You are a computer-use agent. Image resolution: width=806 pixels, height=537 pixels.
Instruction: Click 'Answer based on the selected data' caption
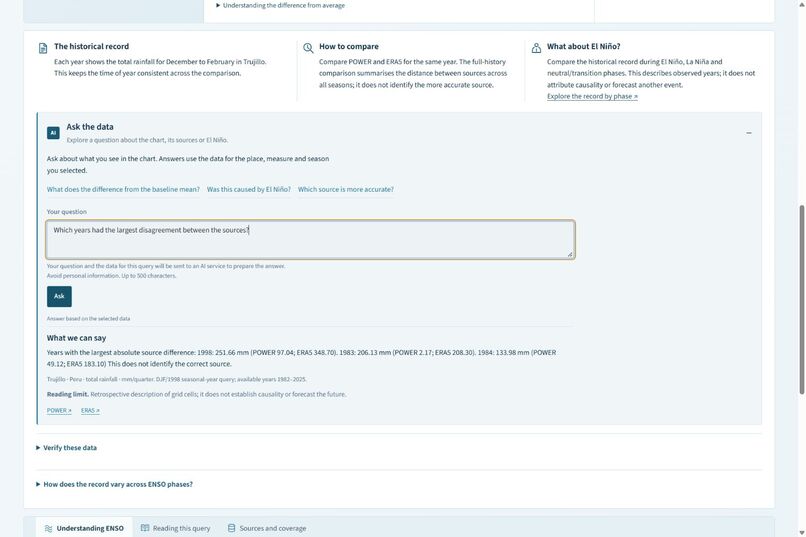click(x=88, y=319)
